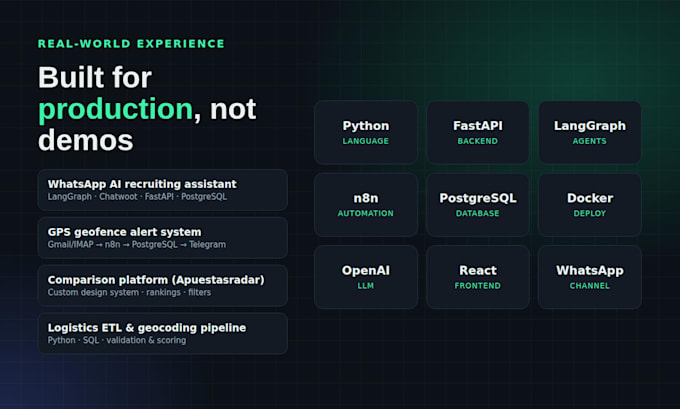Click the Custom design system subtitle text
The width and height of the screenshot is (680, 409).
point(129,292)
